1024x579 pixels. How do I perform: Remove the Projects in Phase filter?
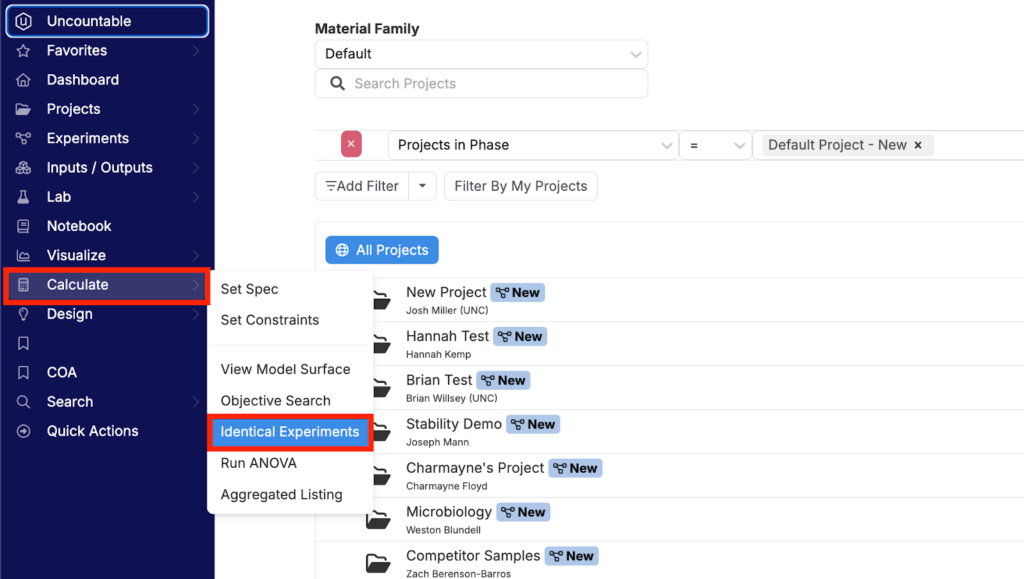pyautogui.click(x=351, y=144)
